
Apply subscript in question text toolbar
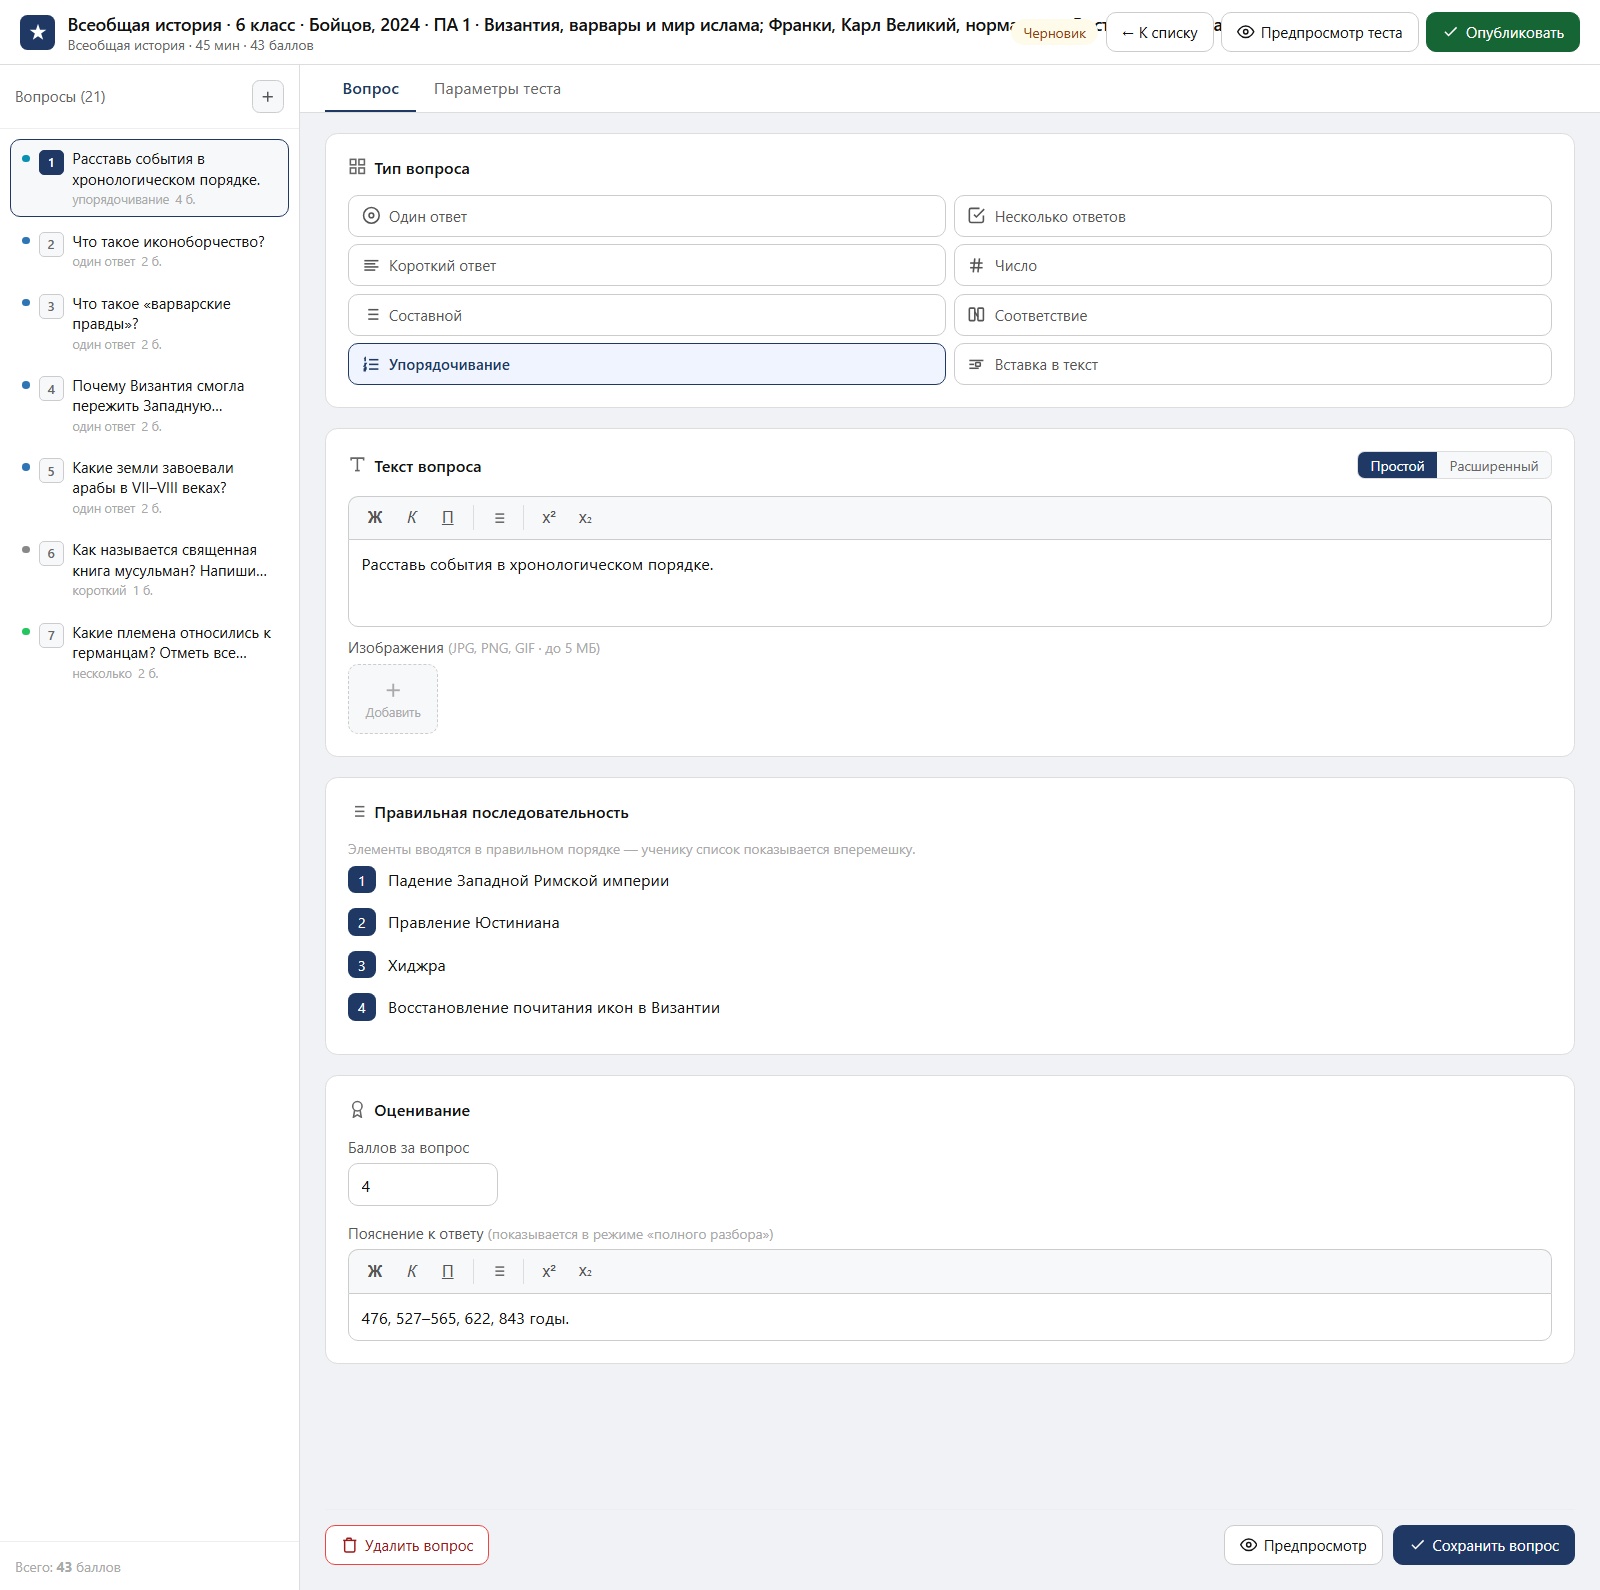(585, 518)
